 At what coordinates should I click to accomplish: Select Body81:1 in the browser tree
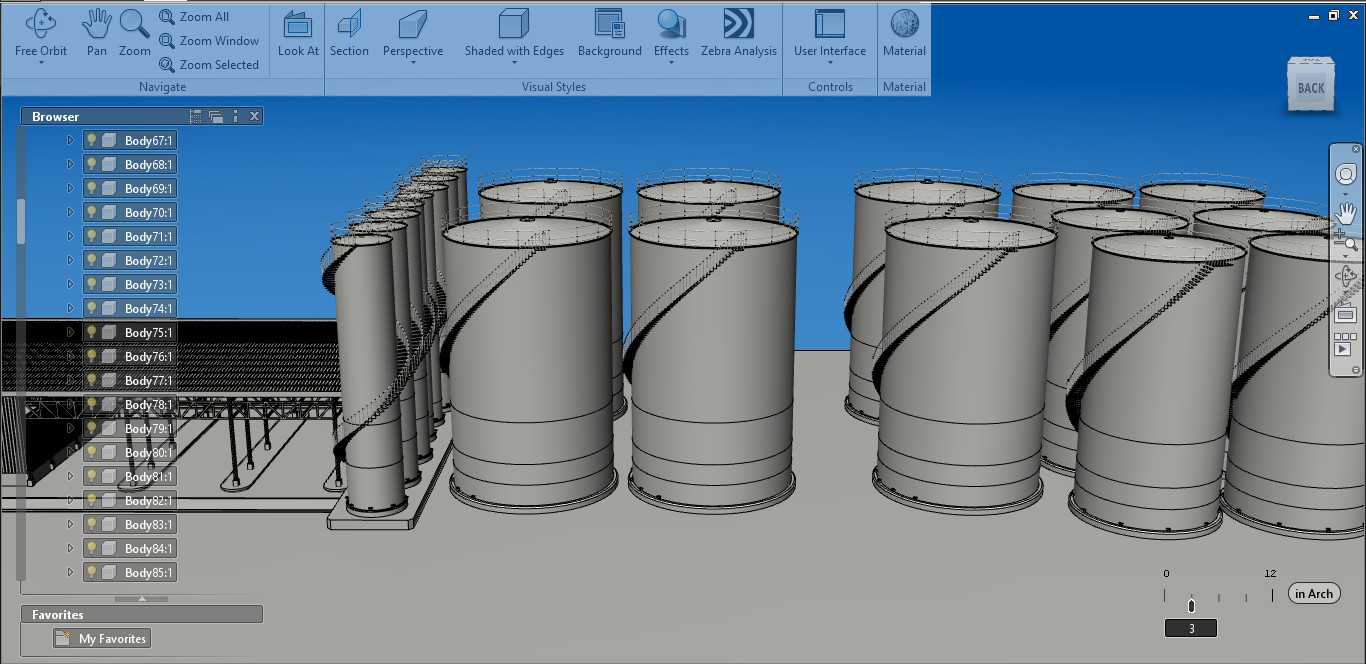(x=130, y=476)
